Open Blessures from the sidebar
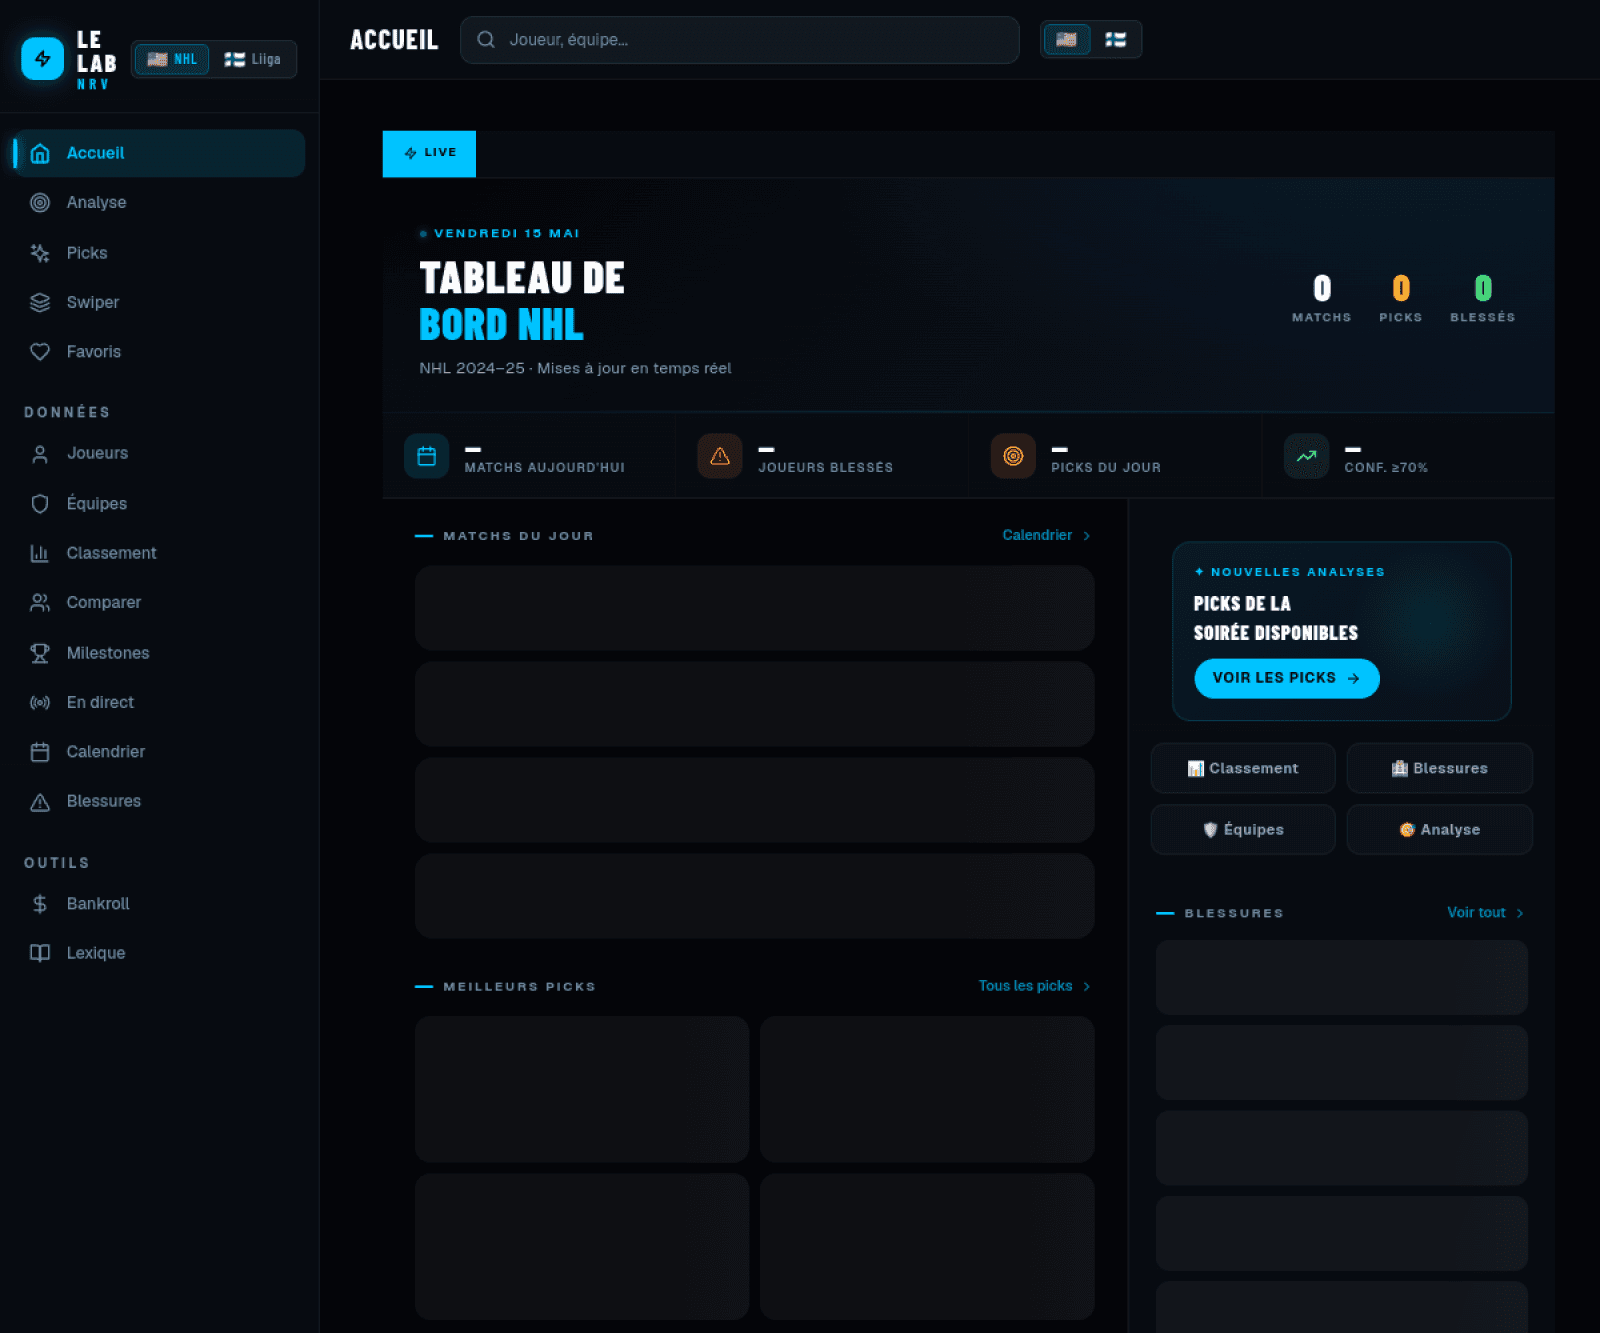The height and width of the screenshot is (1333, 1600). tap(159, 802)
